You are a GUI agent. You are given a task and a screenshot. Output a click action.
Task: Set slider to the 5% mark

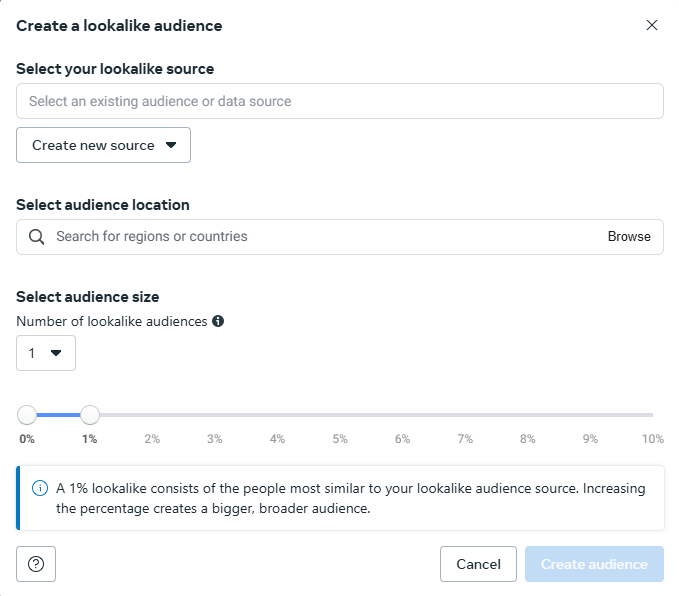pyautogui.click(x=340, y=415)
